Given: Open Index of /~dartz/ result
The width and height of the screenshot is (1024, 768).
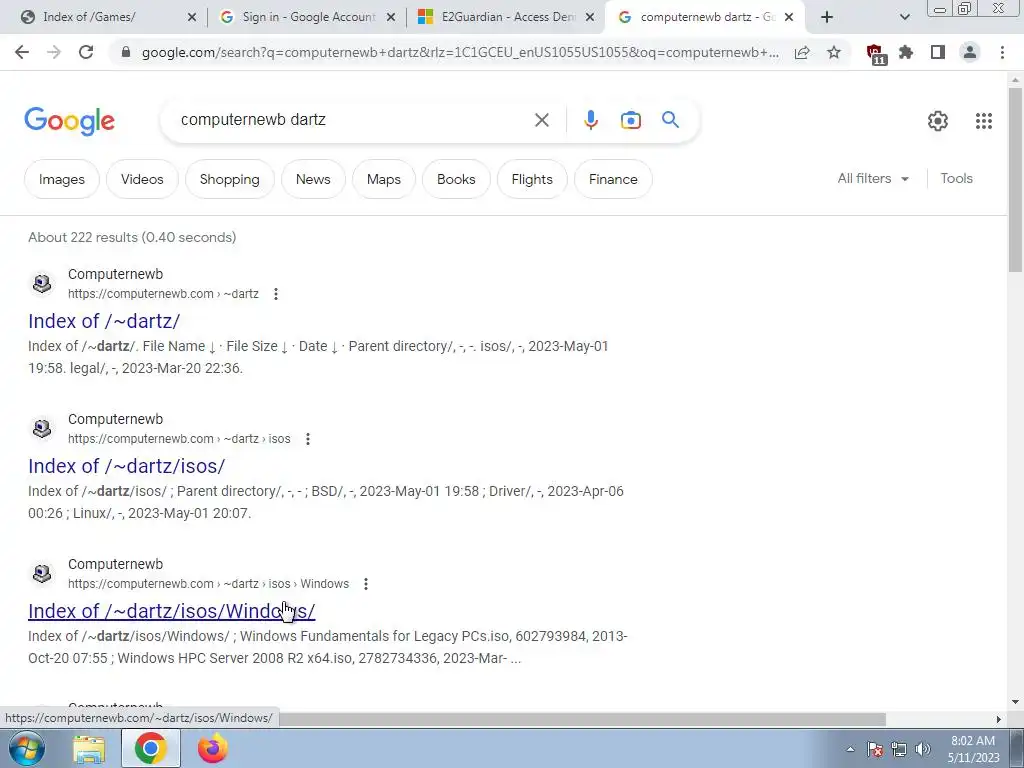Looking at the screenshot, I should coord(104,321).
